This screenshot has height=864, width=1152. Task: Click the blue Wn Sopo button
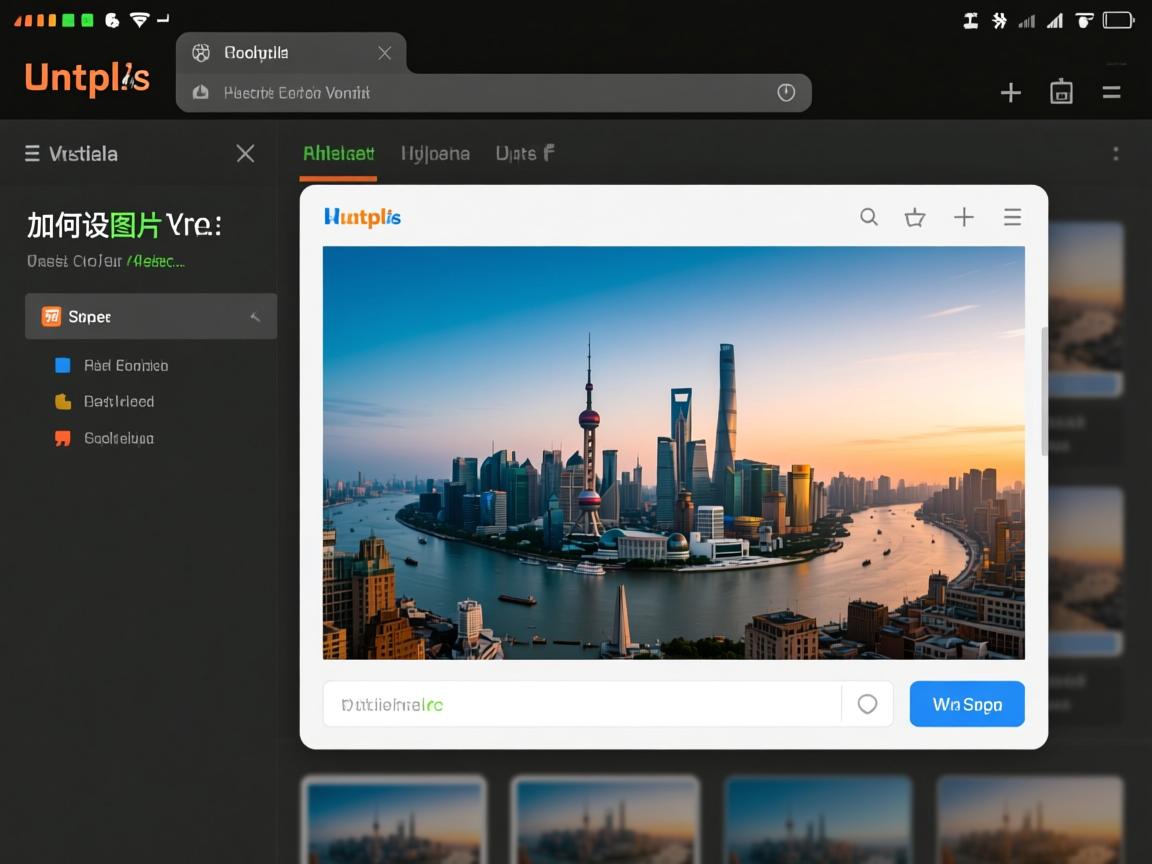click(967, 704)
